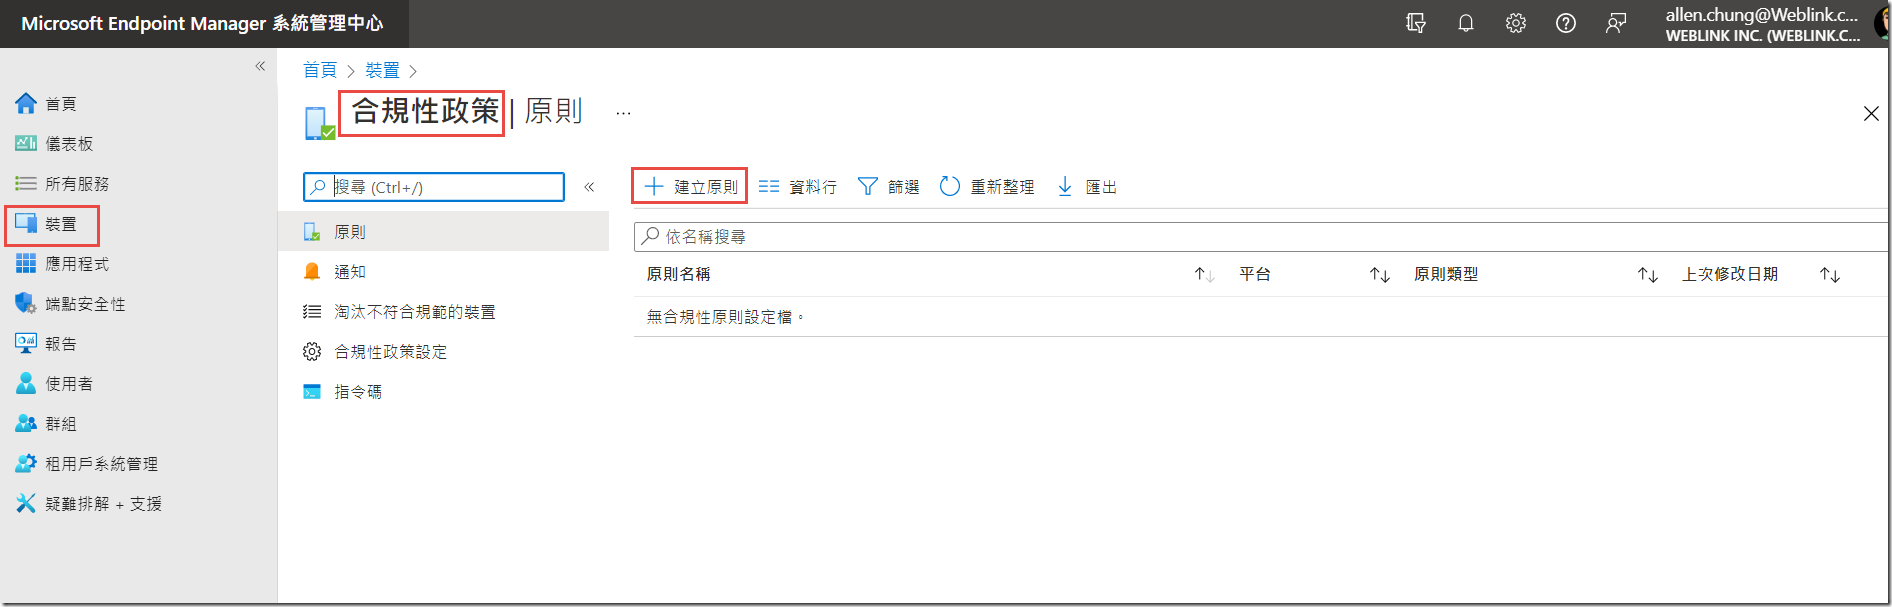Click 建立原則 to create a policy
Viewport: 1892px width, 607px height.
point(690,187)
